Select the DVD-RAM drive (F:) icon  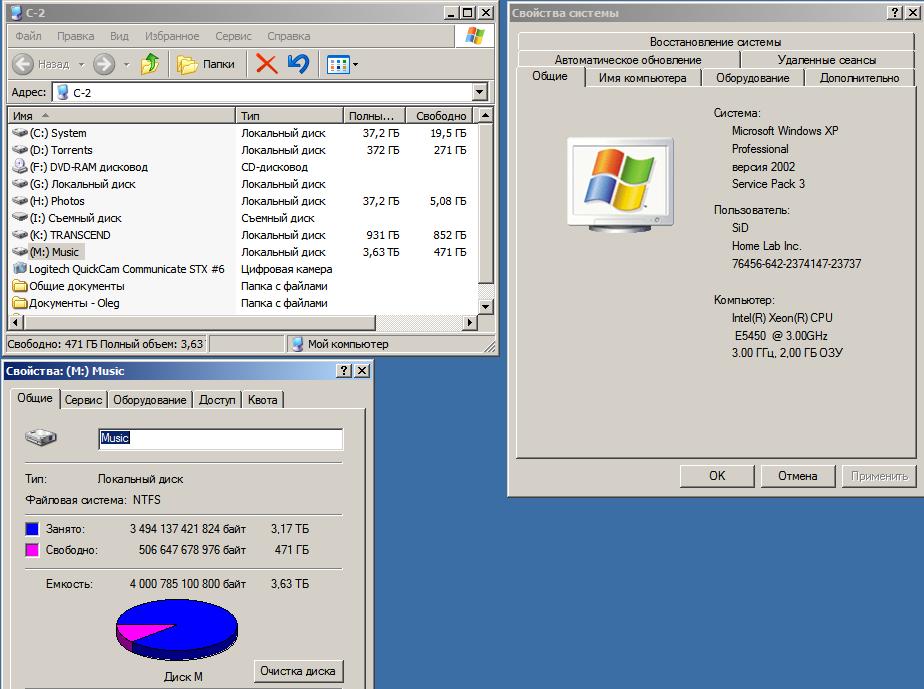click(20, 167)
